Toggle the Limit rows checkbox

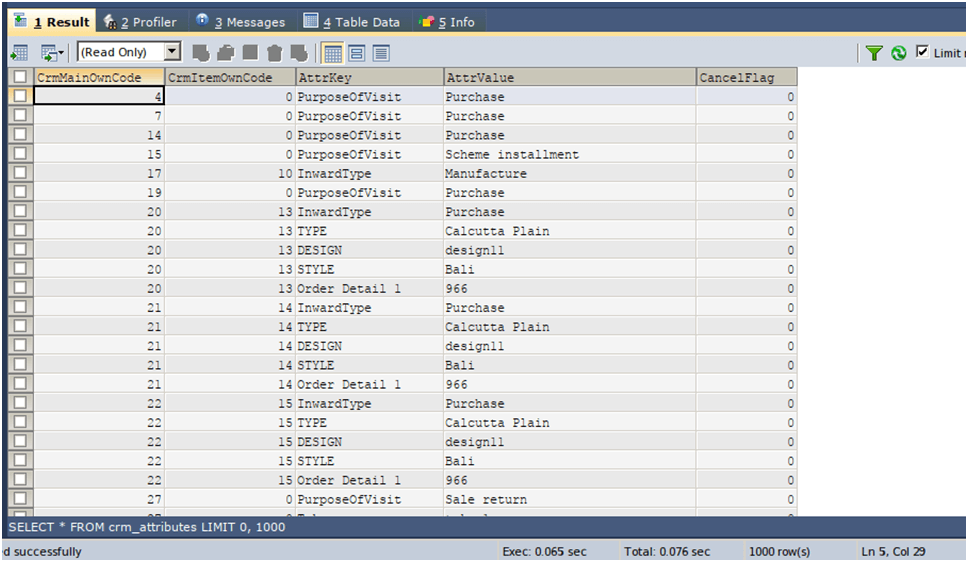click(922, 51)
